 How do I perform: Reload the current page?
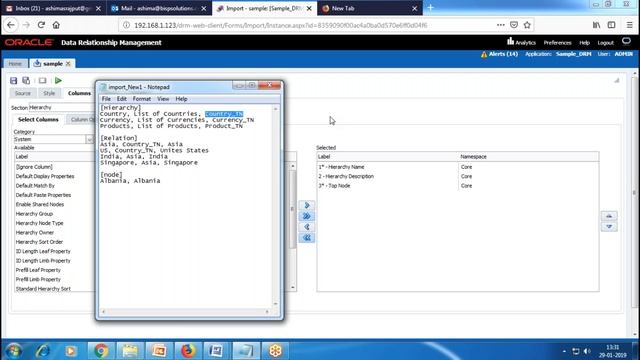pyautogui.click(x=41, y=25)
